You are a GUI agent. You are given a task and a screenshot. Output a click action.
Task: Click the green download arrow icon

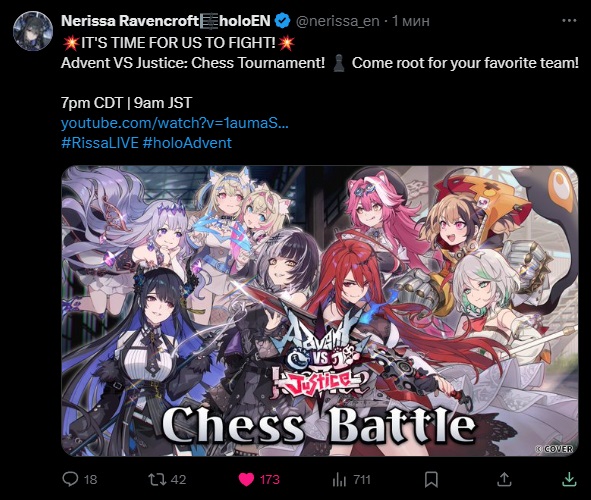click(x=569, y=479)
